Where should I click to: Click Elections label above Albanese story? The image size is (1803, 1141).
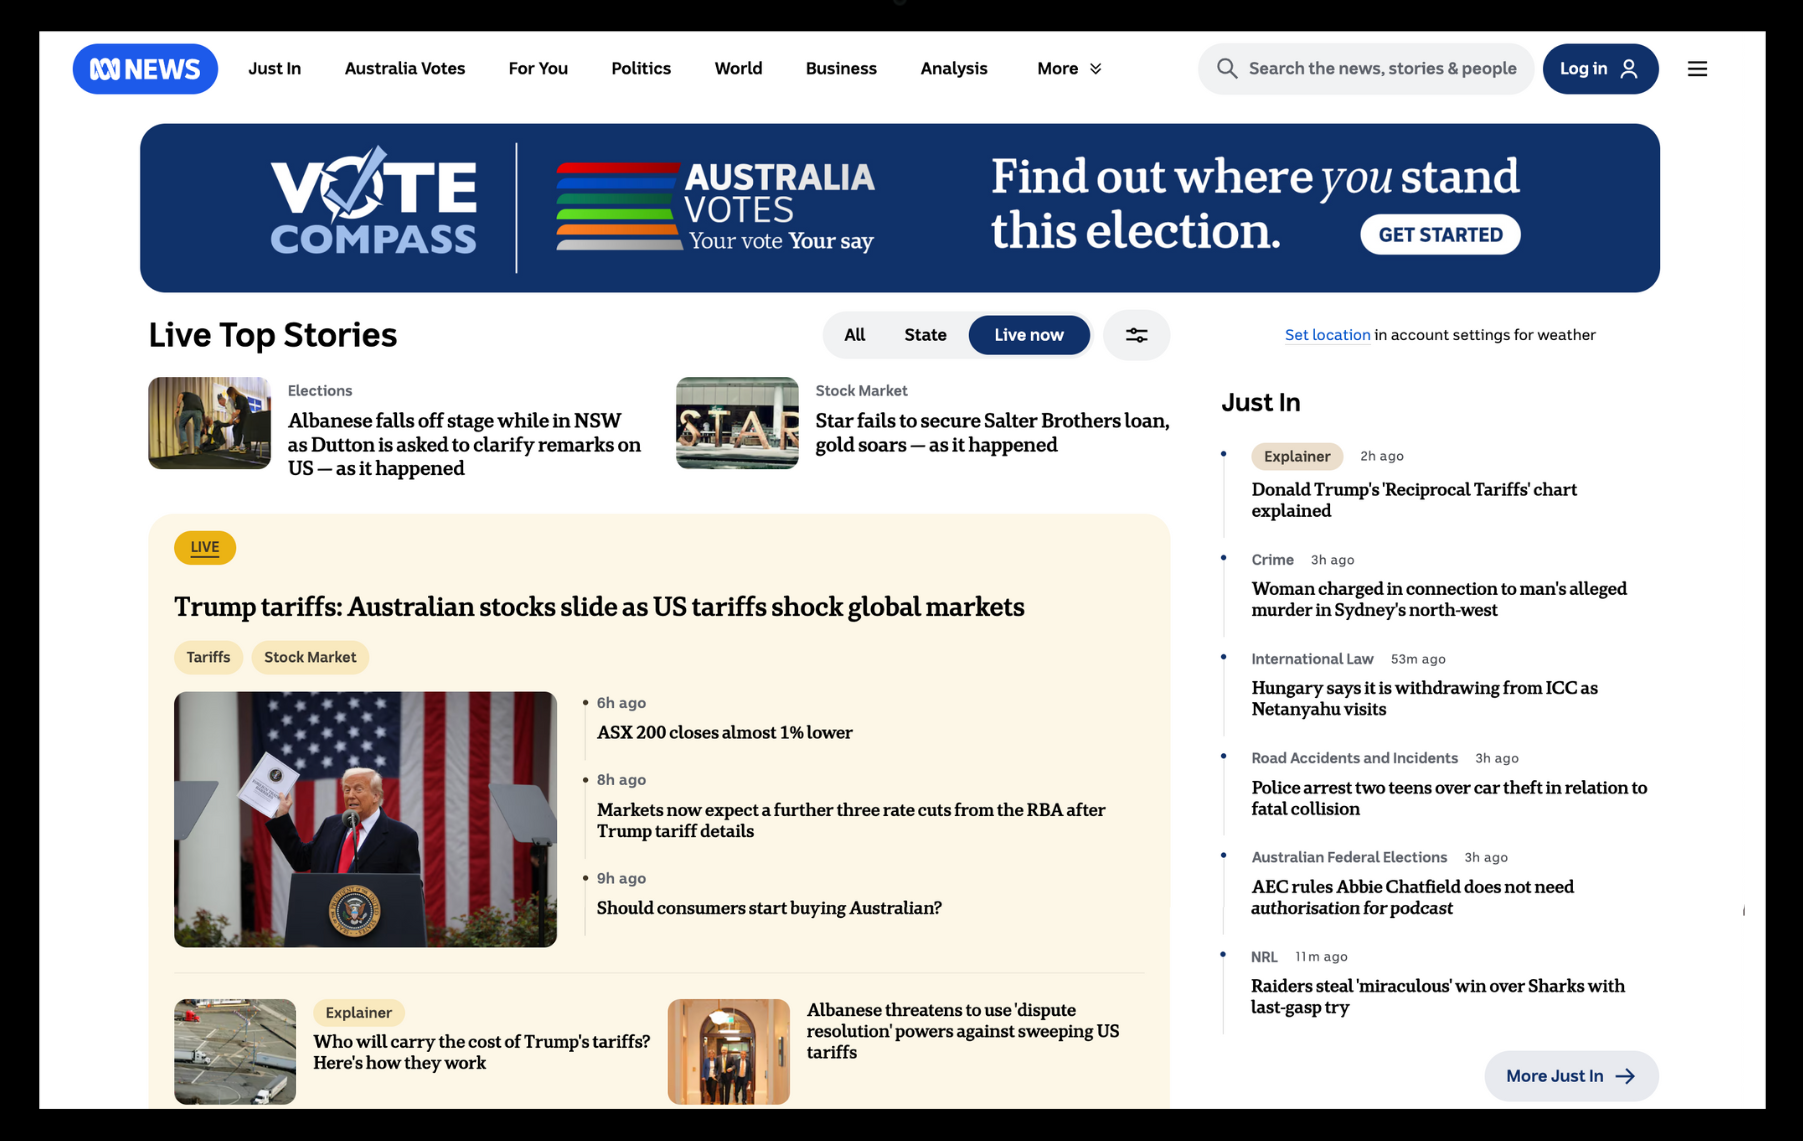click(x=320, y=391)
